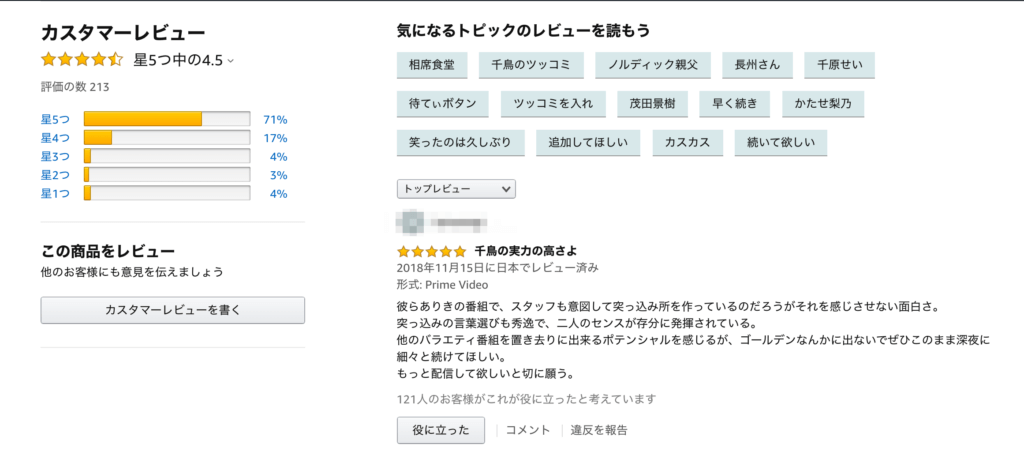Click the blurred reviewer avatar
1024x459 pixels.
411,220
